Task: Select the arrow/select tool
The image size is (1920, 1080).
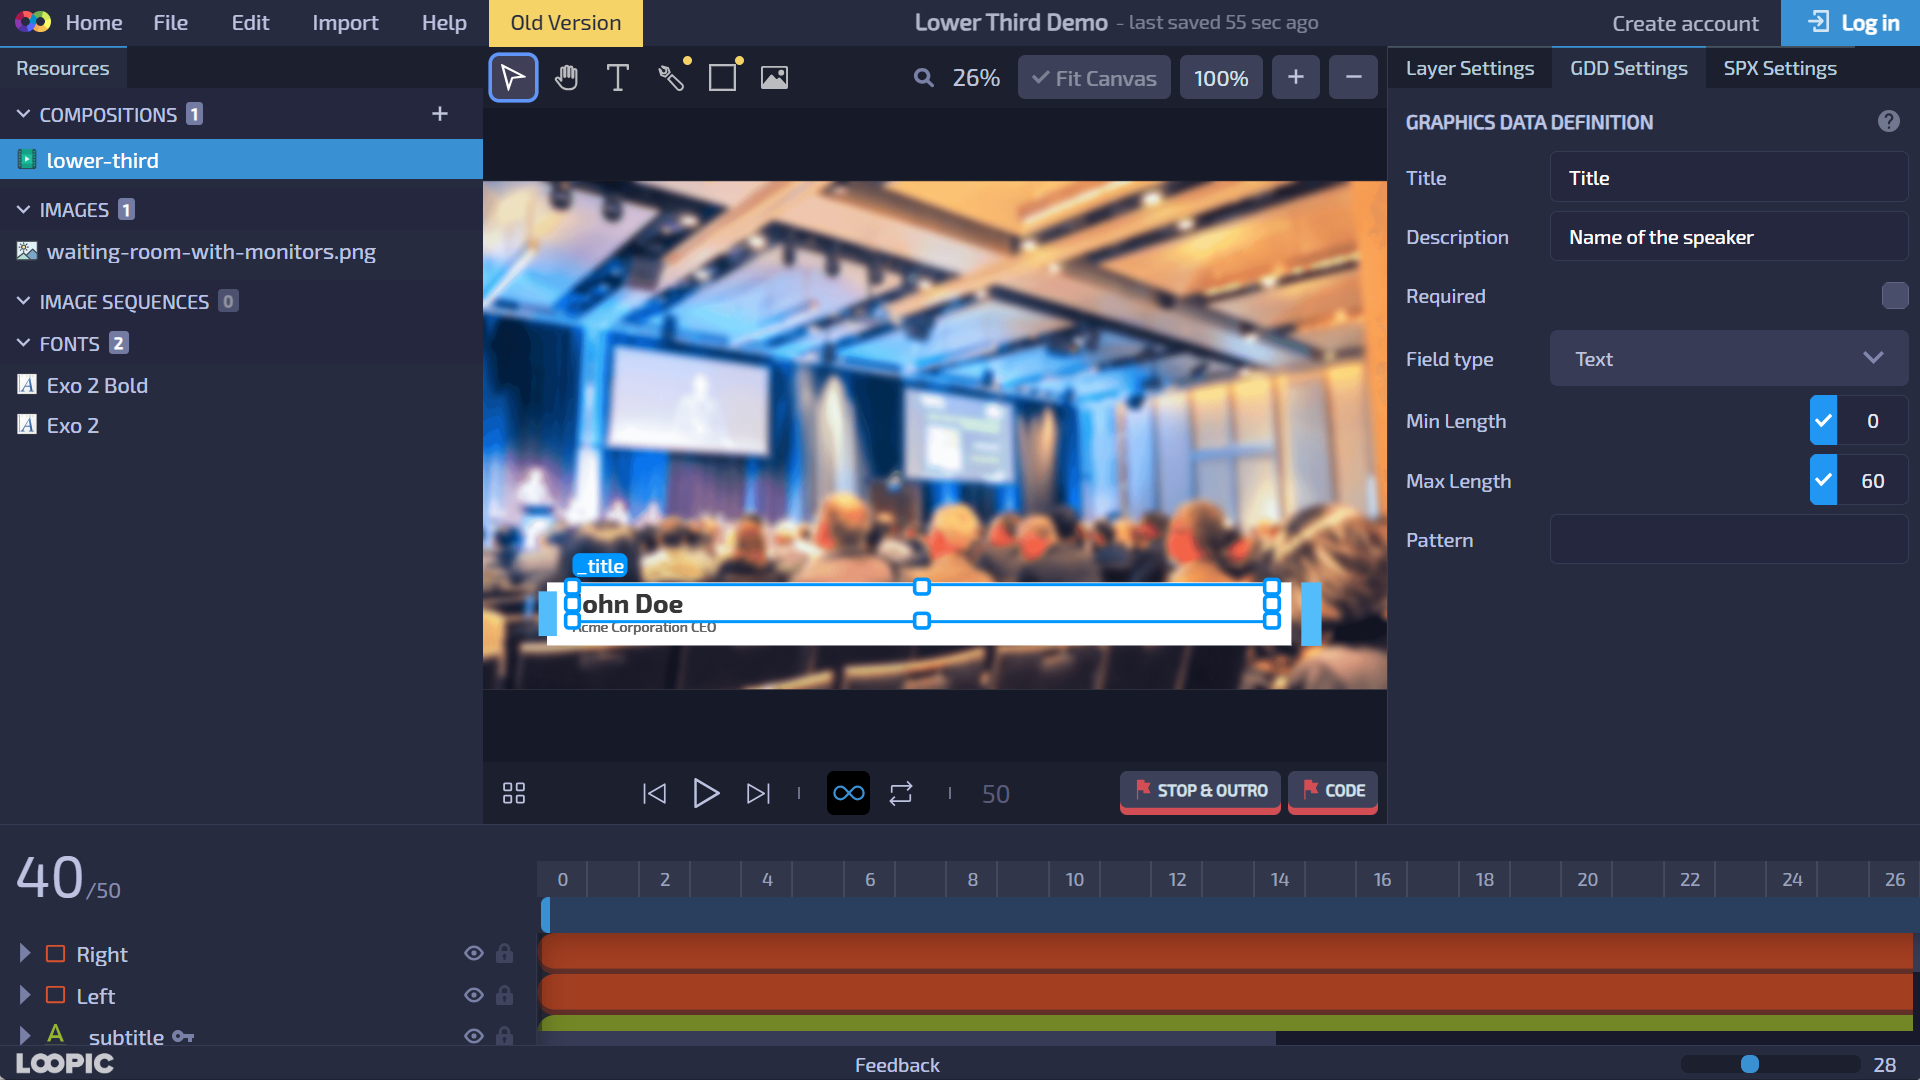Action: (x=514, y=76)
